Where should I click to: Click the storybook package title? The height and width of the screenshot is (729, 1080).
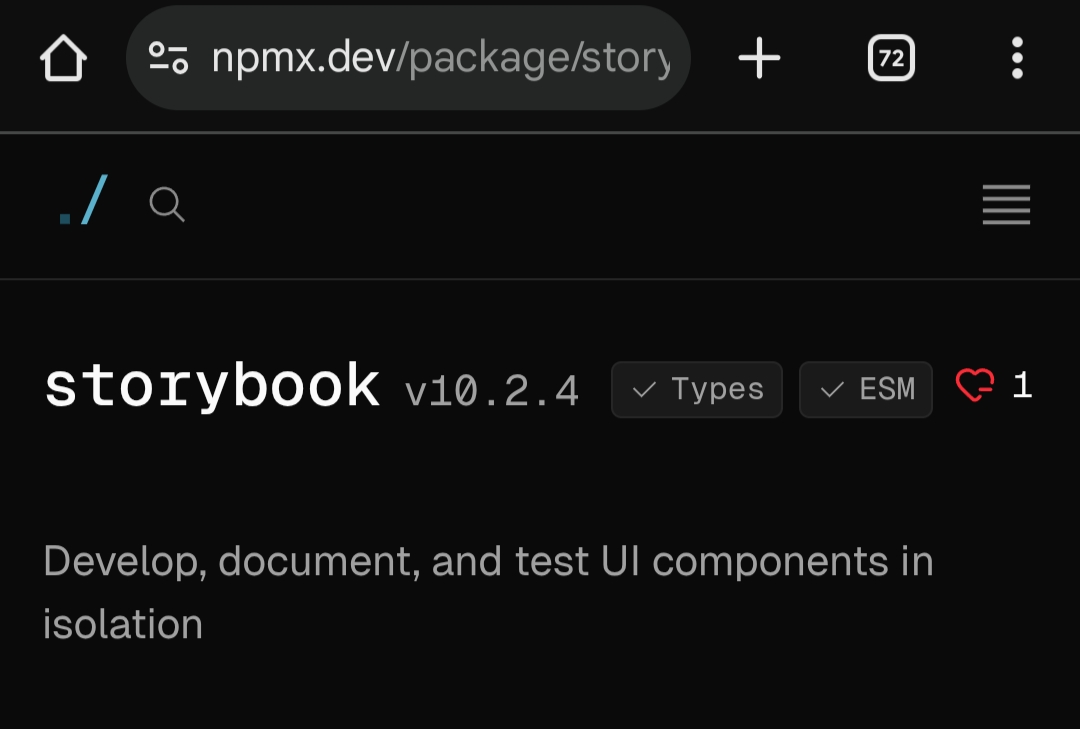pos(212,387)
